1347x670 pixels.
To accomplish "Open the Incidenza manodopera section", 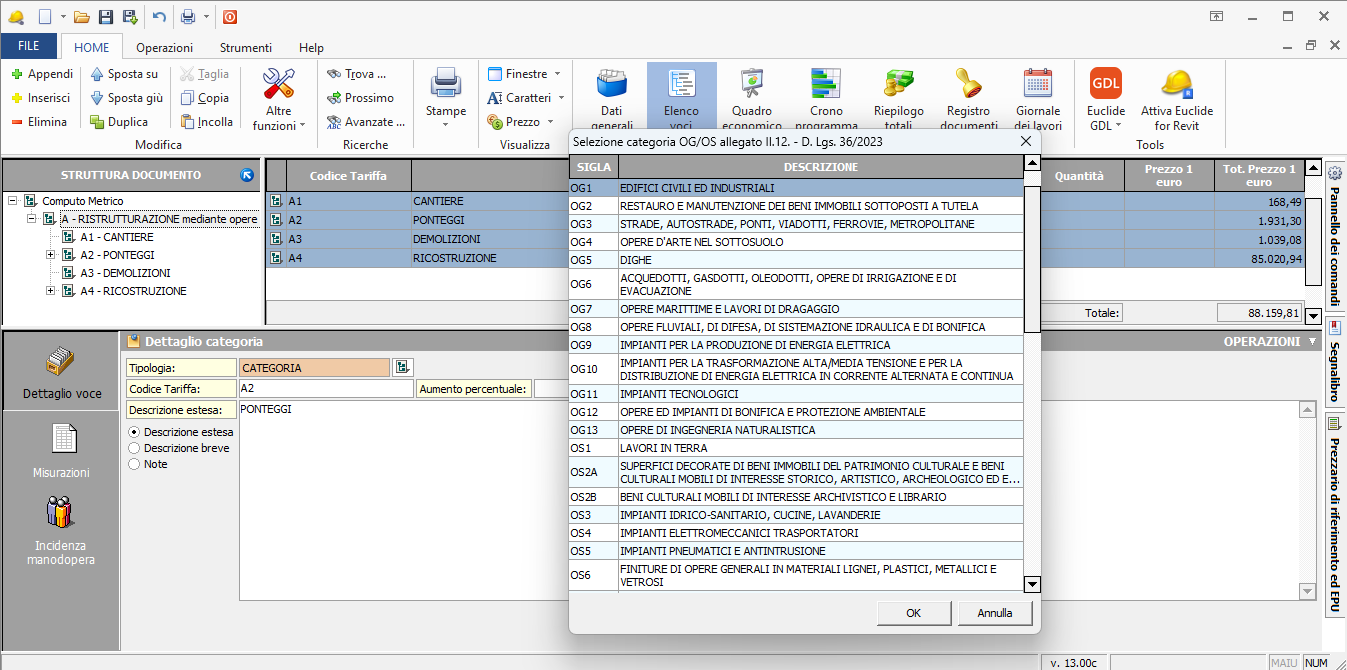I will [61, 515].
